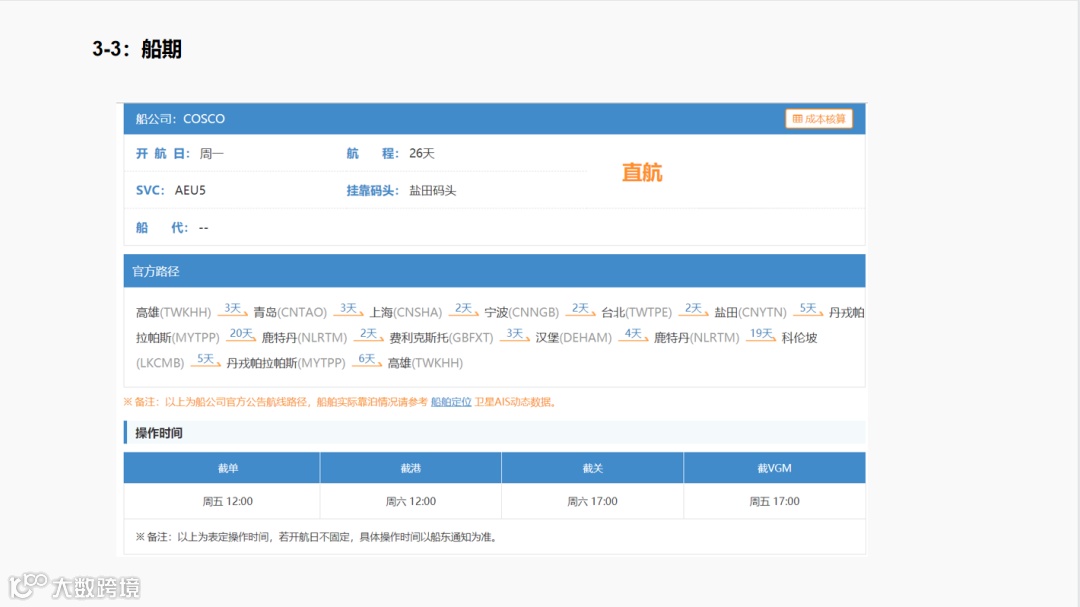The height and width of the screenshot is (607, 1080).
Task: Click the 周一 departure day value
Action: pyautogui.click(x=212, y=154)
